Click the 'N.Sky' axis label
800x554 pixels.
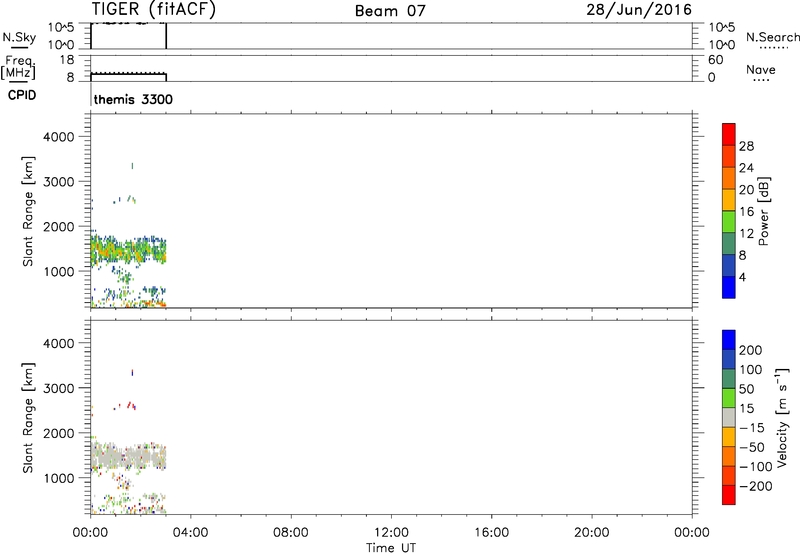[x=19, y=38]
